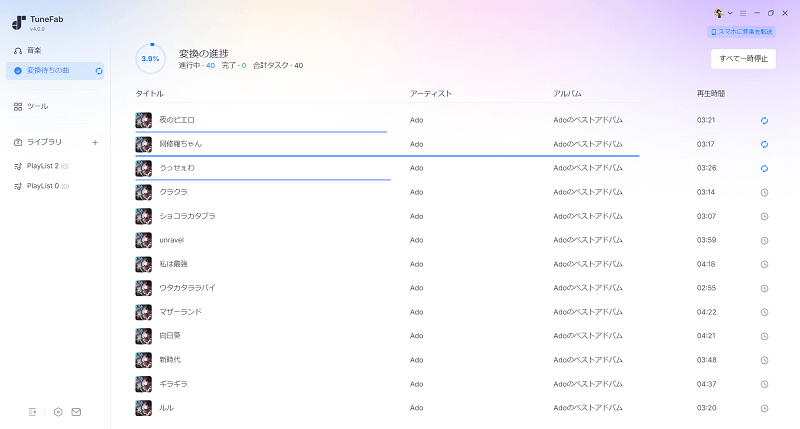Screen dimensions: 800x429
Task: Open the hamburger menu in title bar
Action: tap(743, 13)
